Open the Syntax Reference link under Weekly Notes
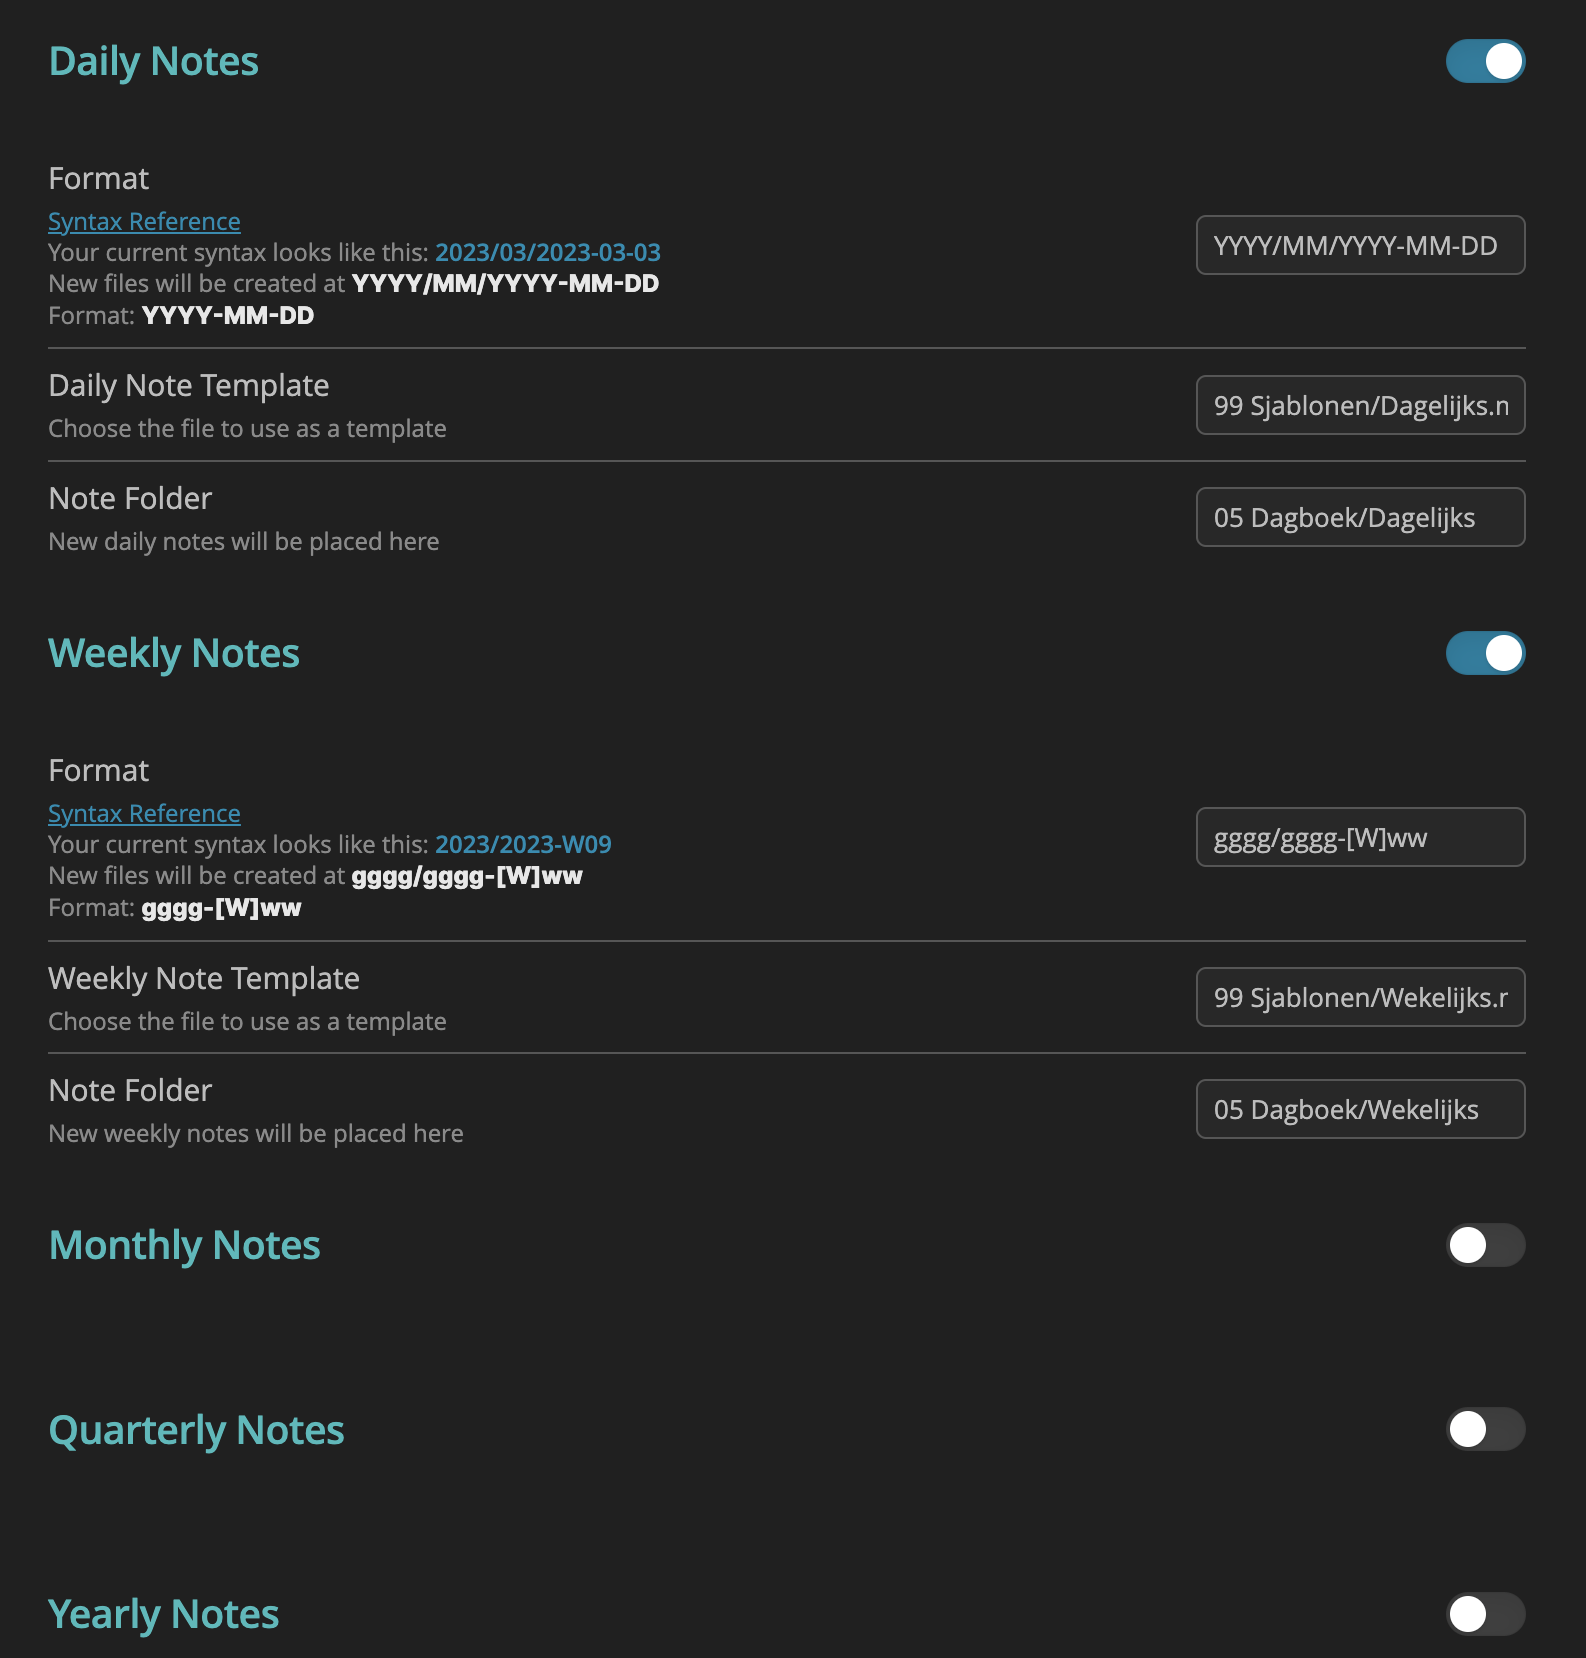Viewport: 1586px width, 1658px height. tap(144, 813)
